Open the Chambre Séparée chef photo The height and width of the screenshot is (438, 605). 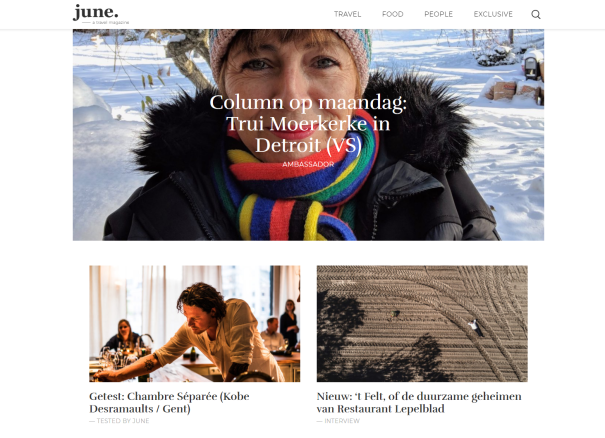coord(194,324)
